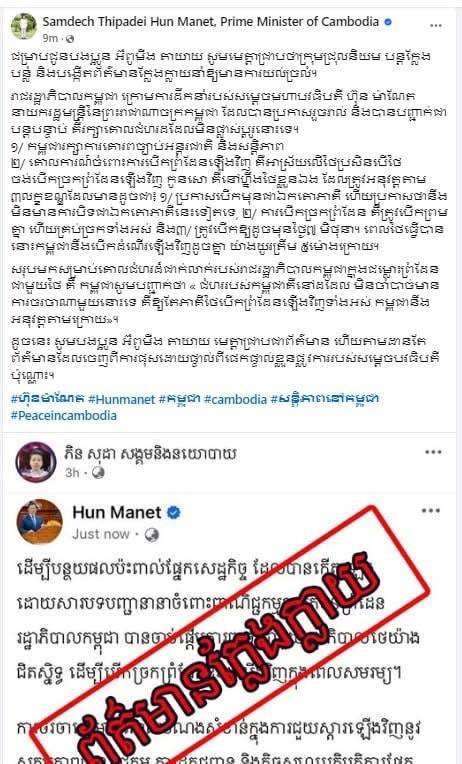Click the Hun Manet name in shared screenshot
Screen dimensions: 462x764
(x=116, y=513)
